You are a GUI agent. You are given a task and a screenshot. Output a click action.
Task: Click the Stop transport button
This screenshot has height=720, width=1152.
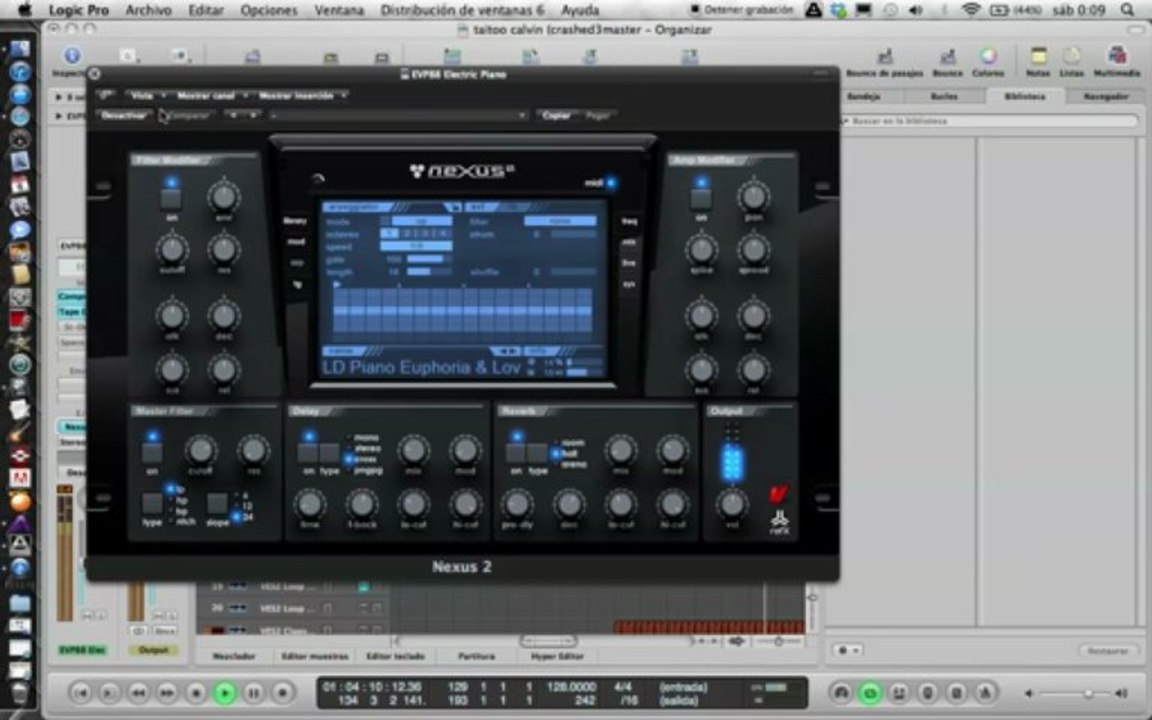click(x=196, y=693)
